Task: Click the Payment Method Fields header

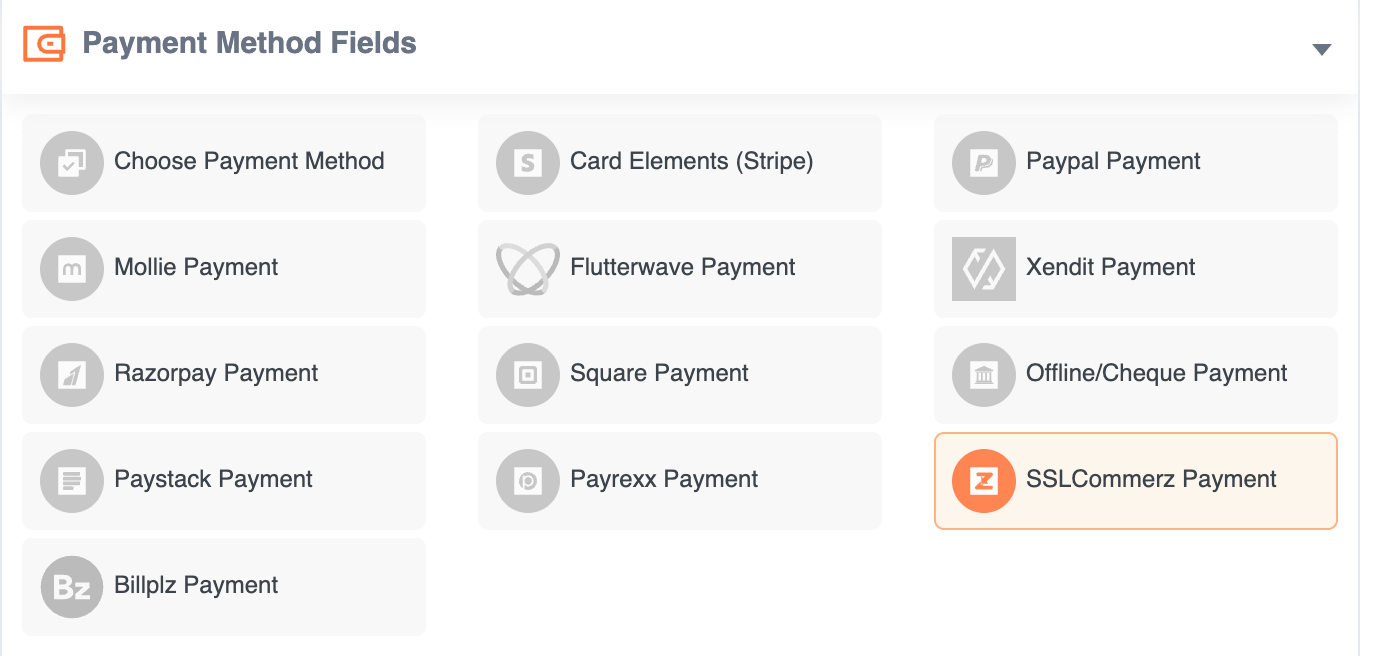Action: pyautogui.click(x=250, y=43)
